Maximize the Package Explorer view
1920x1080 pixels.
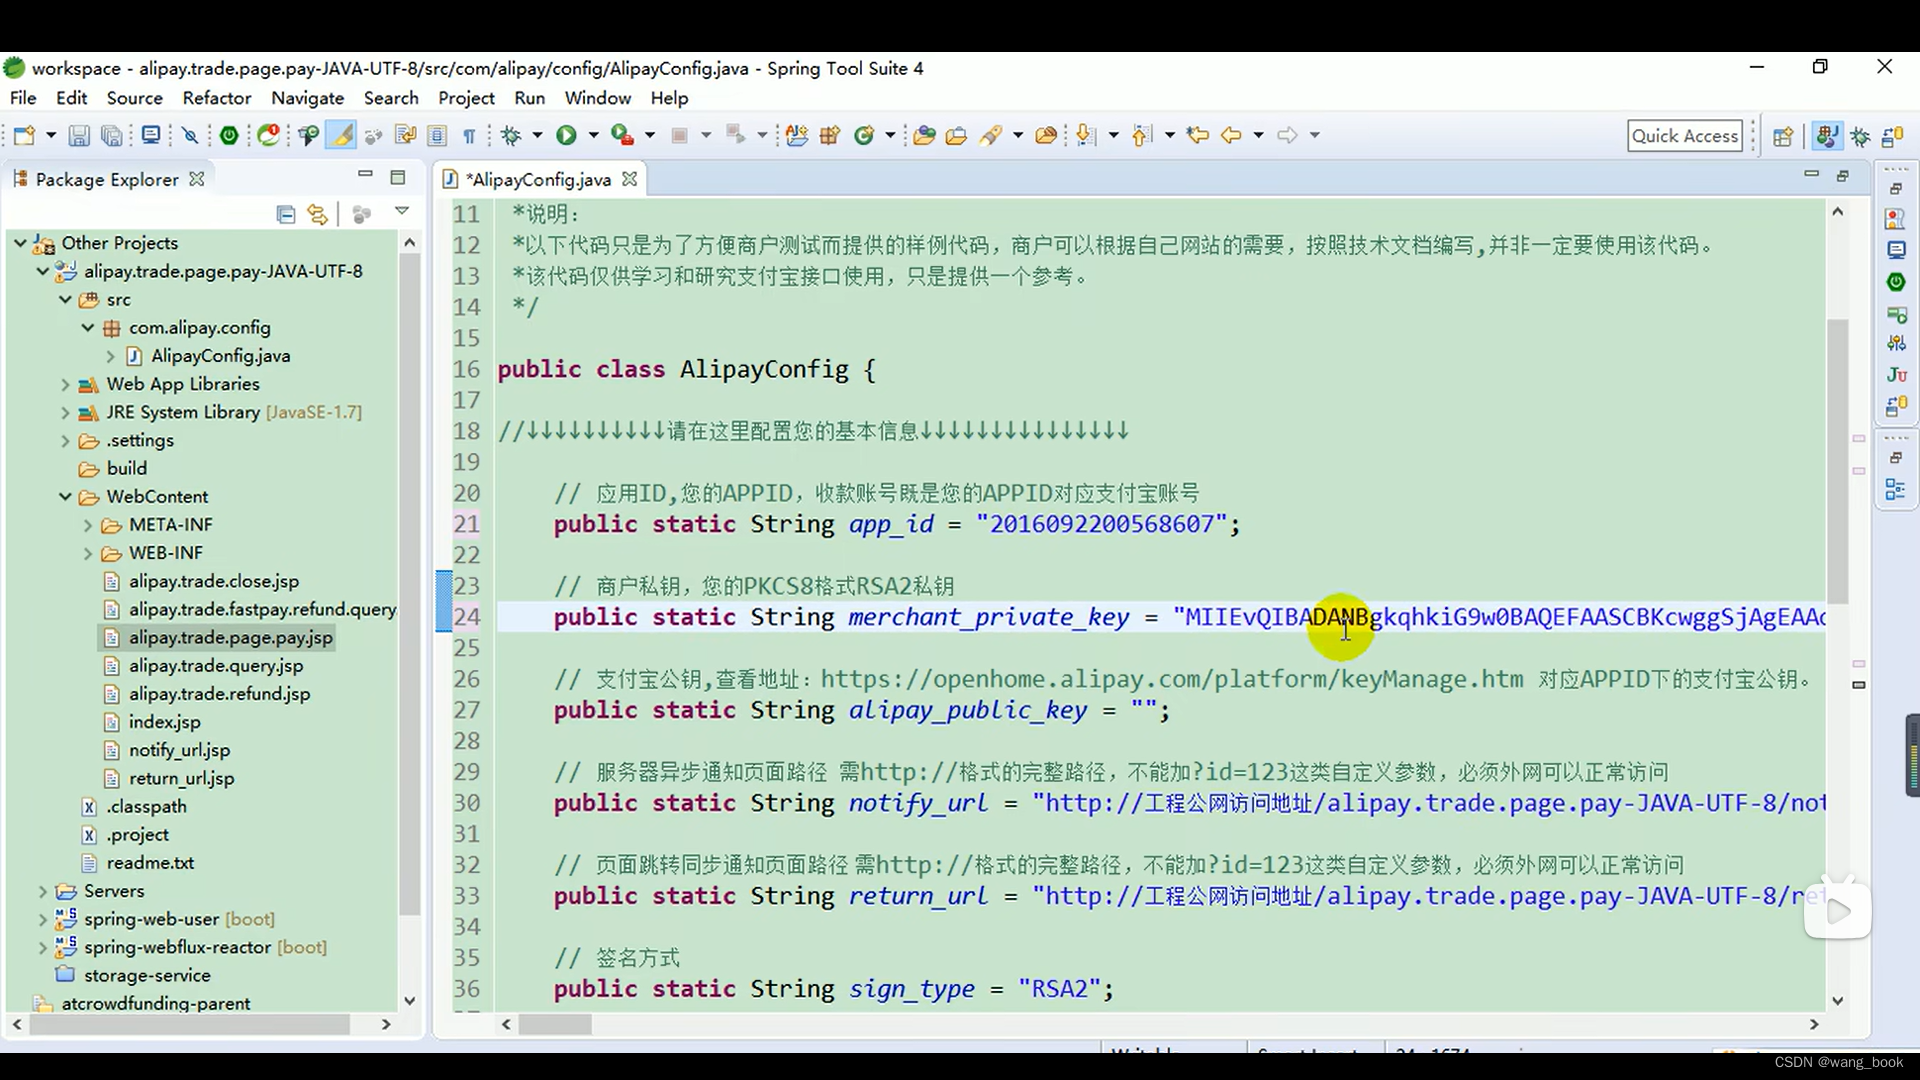pyautogui.click(x=398, y=177)
